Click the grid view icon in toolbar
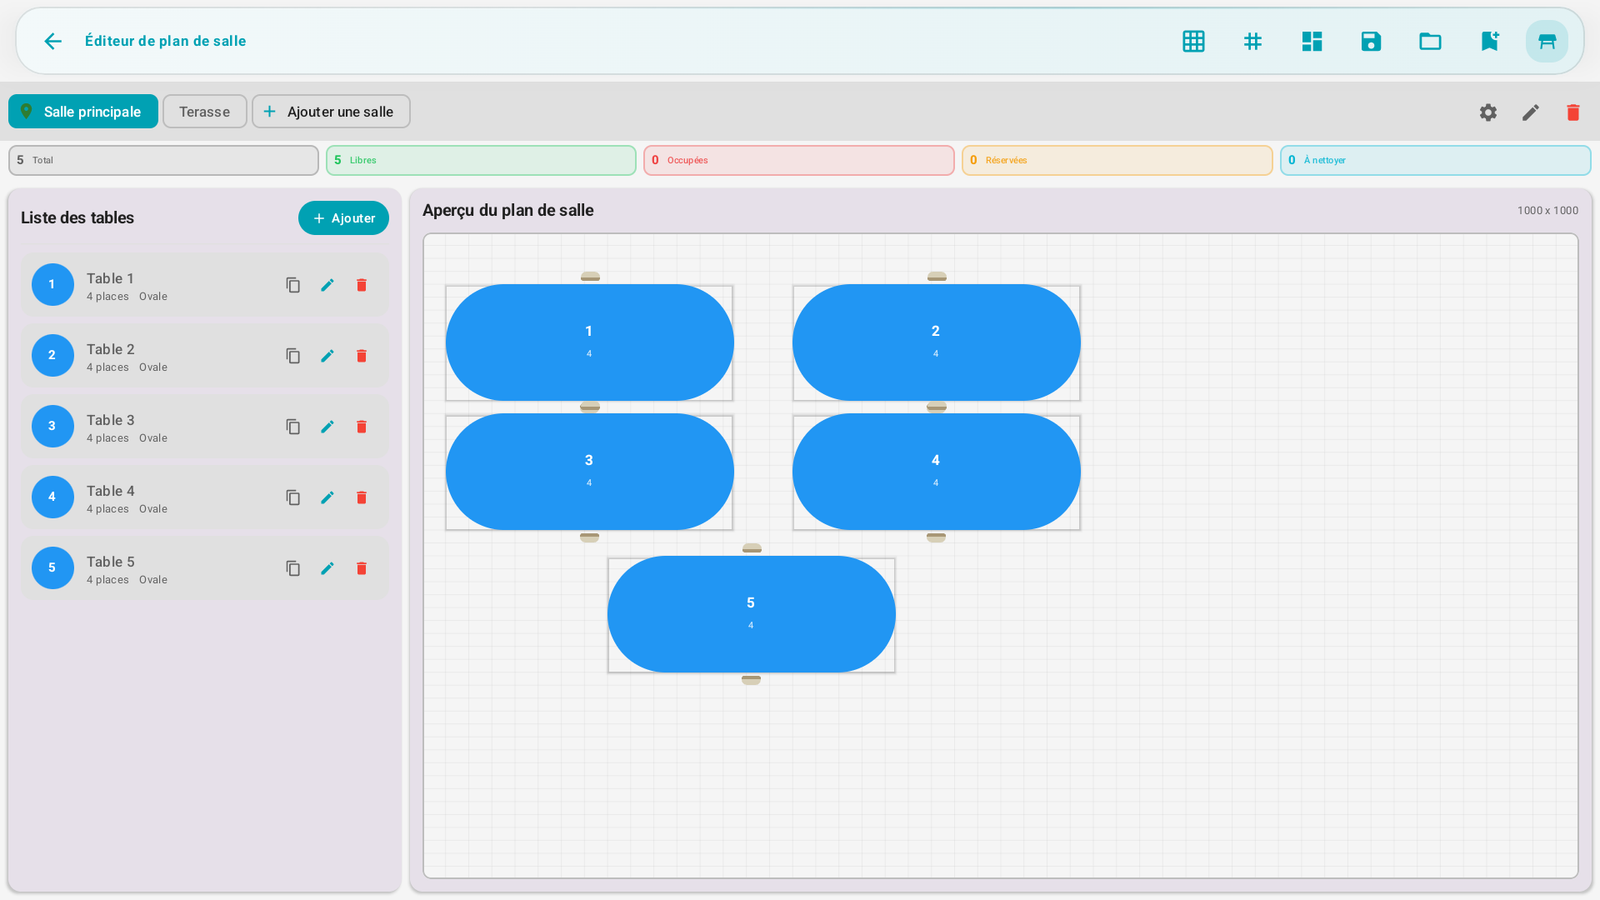This screenshot has width=1600, height=900. coord(1193,41)
